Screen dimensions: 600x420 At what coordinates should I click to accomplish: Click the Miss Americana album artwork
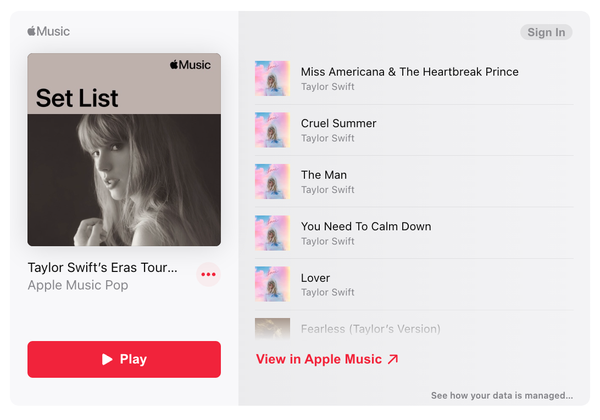point(271,78)
